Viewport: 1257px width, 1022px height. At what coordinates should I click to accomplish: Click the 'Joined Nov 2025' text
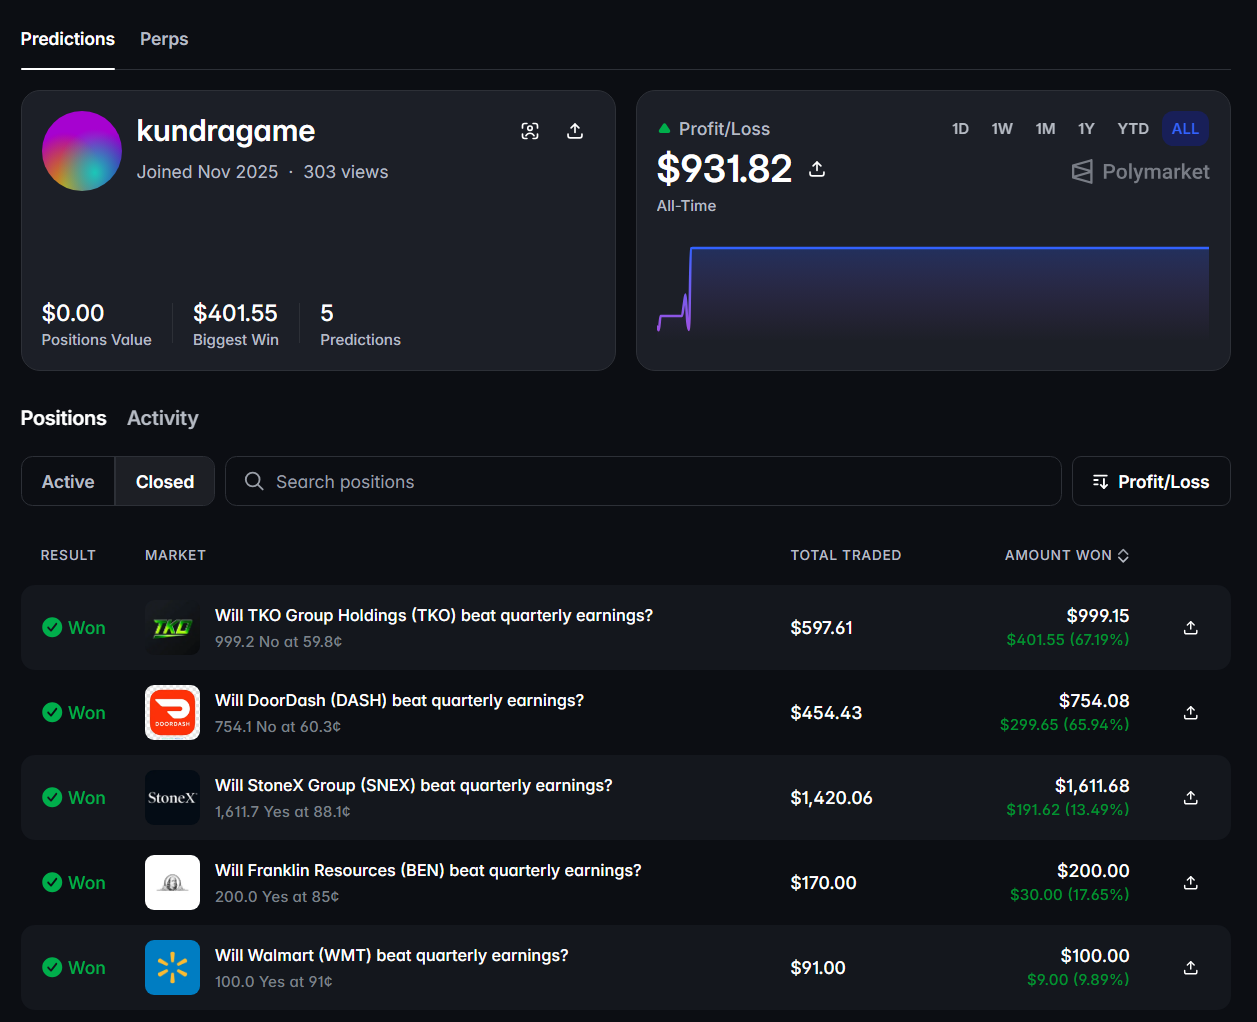(x=208, y=172)
